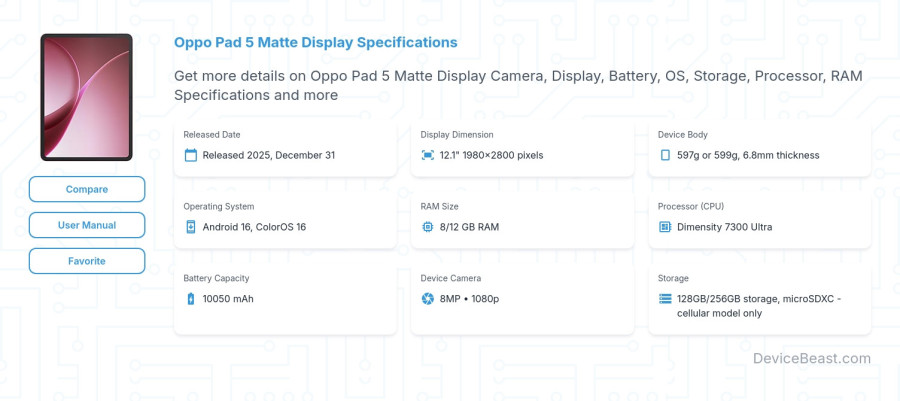Click '8/12 GB RAM' value
Image resolution: width=900 pixels, height=401 pixels.
pos(470,227)
